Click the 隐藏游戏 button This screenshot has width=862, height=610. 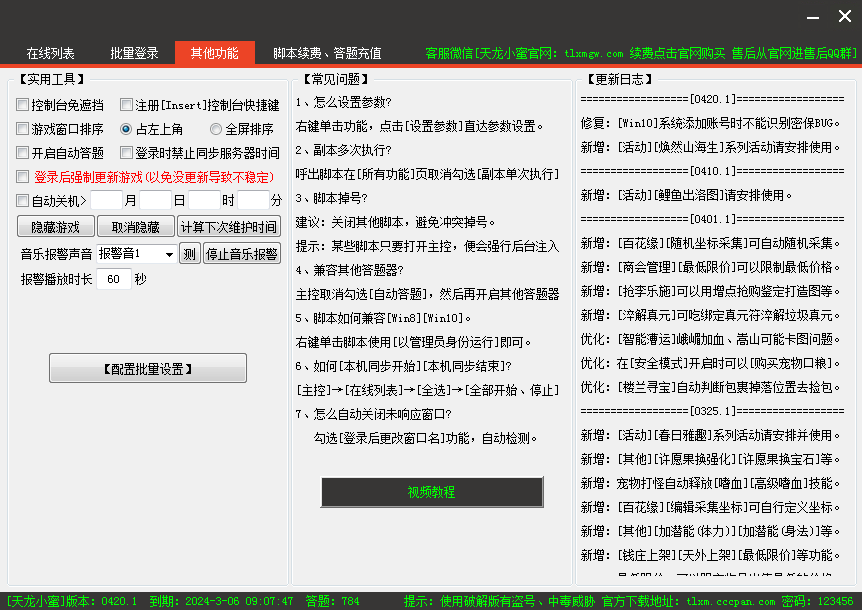coord(56,226)
